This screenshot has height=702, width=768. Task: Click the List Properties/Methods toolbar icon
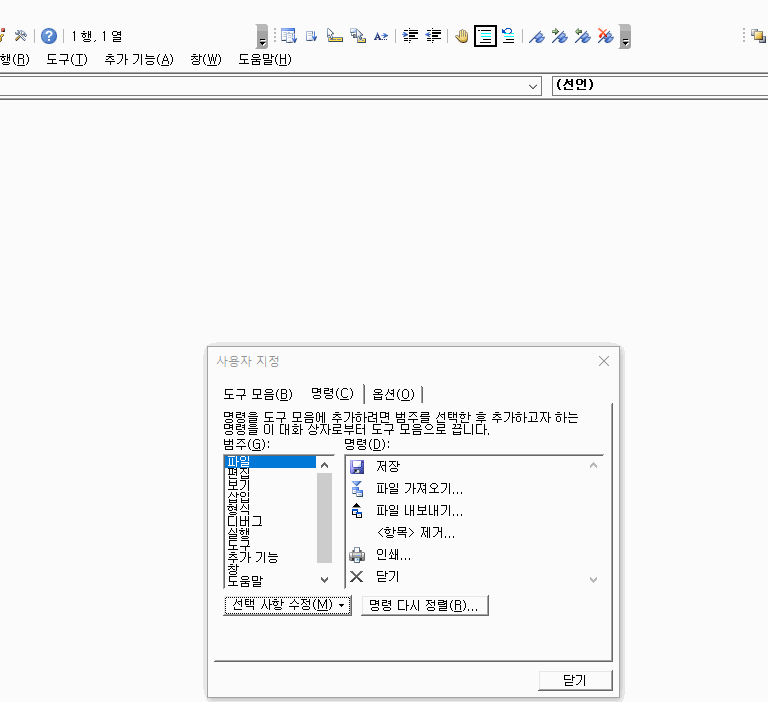(x=289, y=36)
